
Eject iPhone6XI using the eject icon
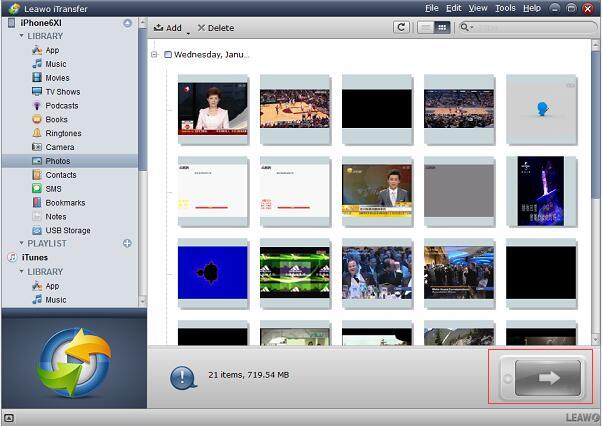pyautogui.click(x=127, y=23)
